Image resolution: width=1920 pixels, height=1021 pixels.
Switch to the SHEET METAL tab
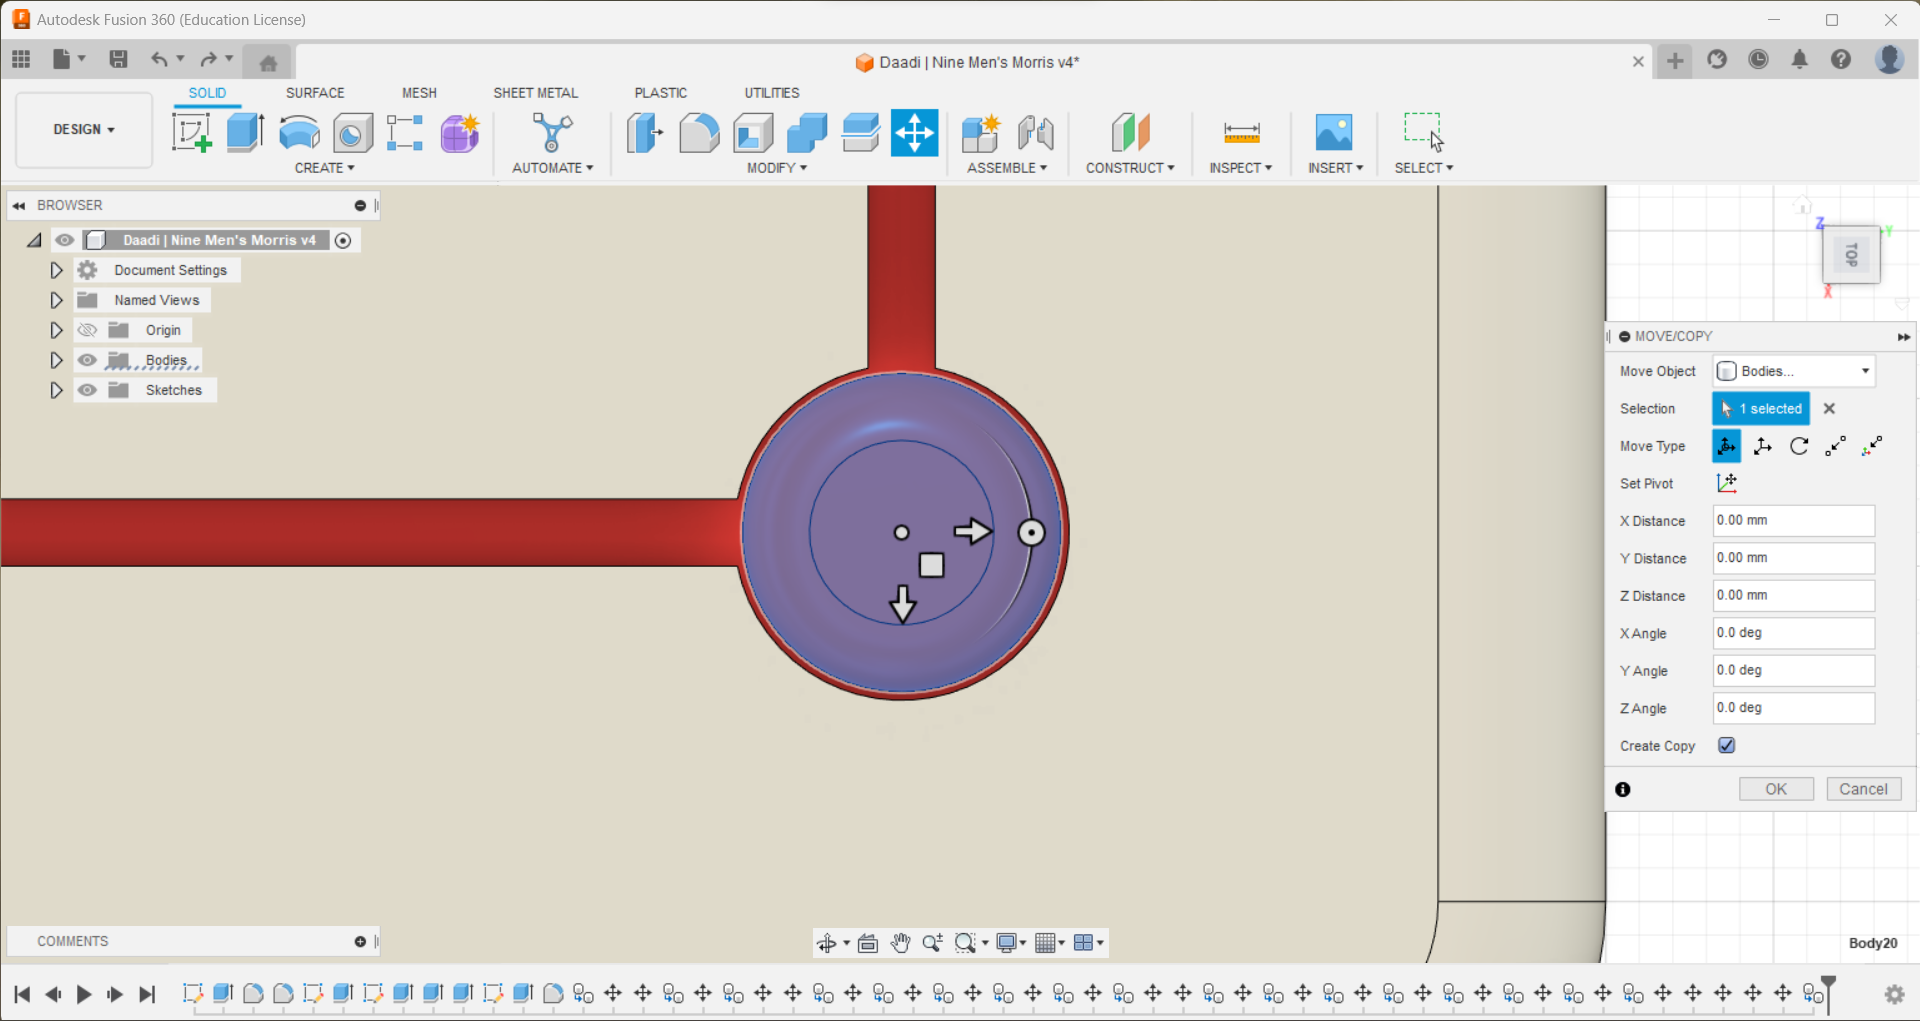pos(536,92)
